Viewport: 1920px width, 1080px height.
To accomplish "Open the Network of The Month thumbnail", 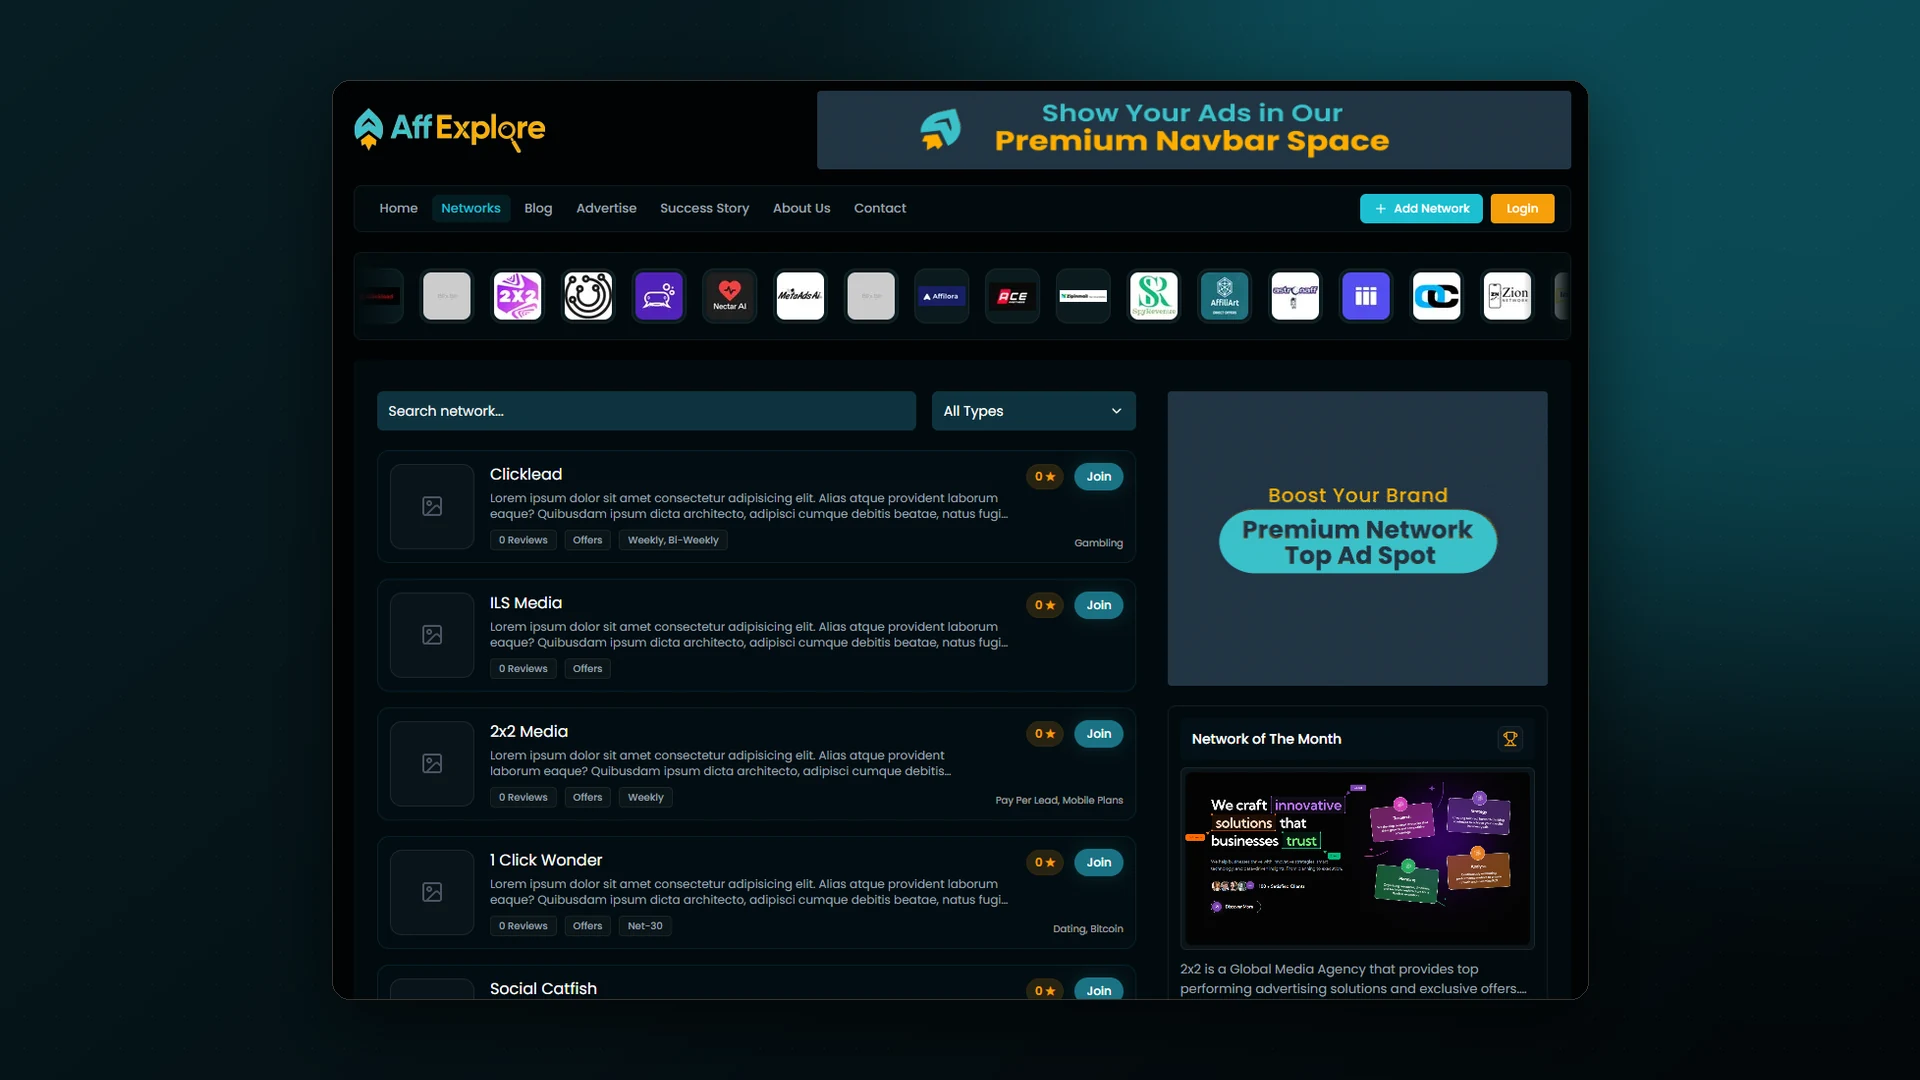I will coord(1357,858).
